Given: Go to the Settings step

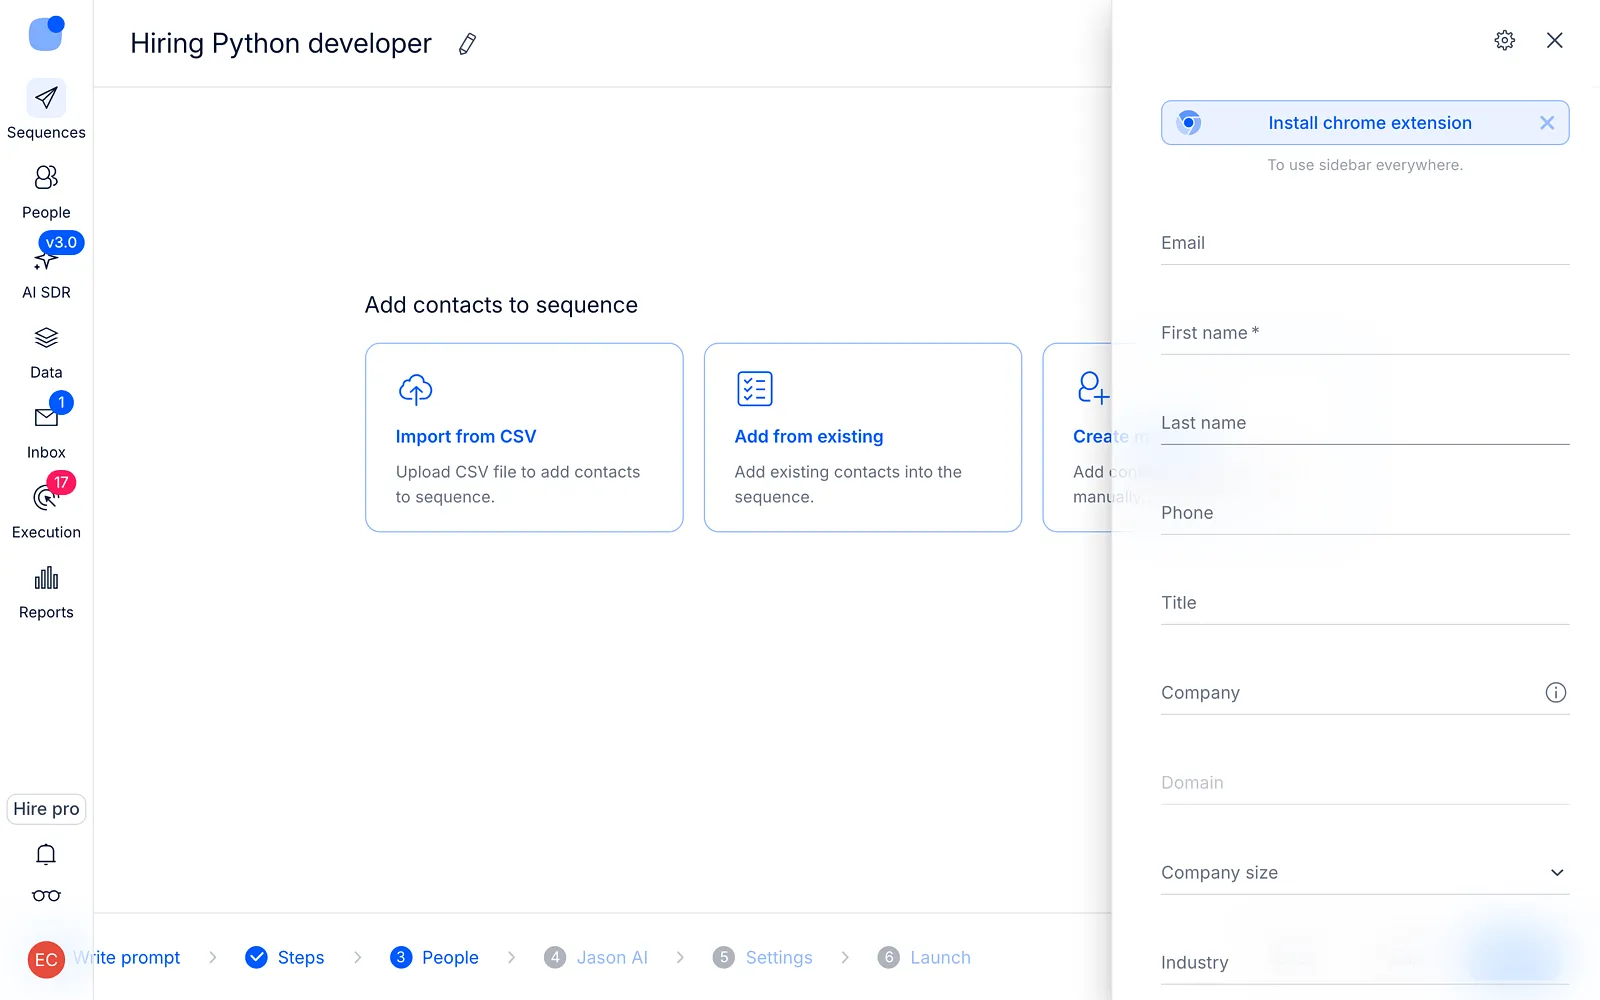Looking at the screenshot, I should coord(763,958).
